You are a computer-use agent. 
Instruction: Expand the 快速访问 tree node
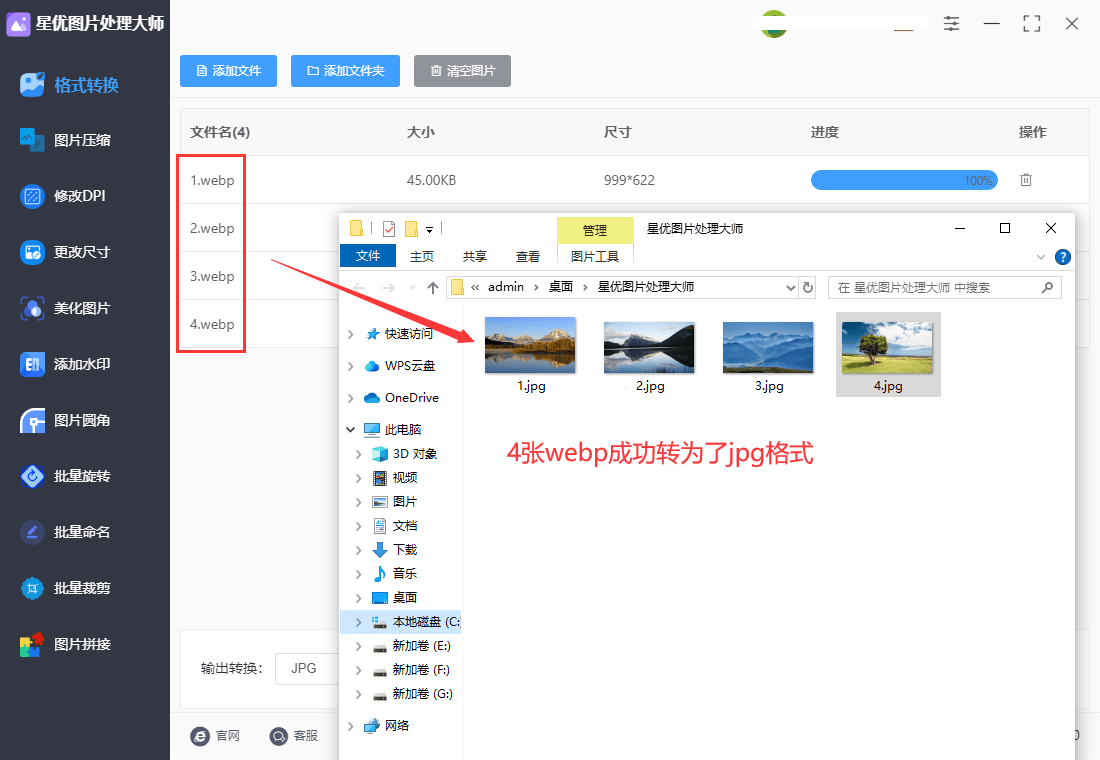click(x=348, y=332)
